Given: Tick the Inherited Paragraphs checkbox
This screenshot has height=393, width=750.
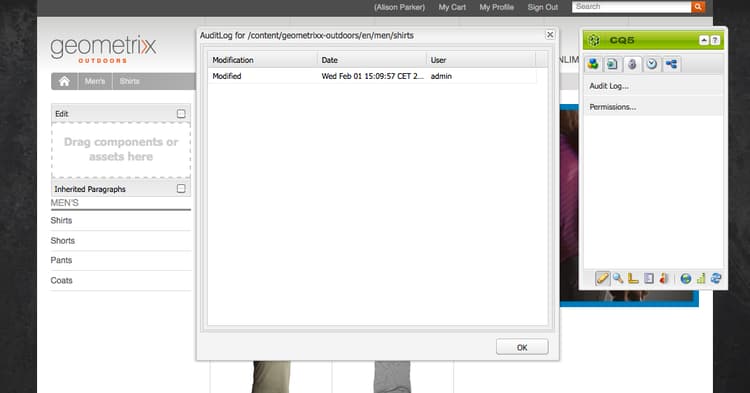Looking at the screenshot, I should [x=181, y=189].
